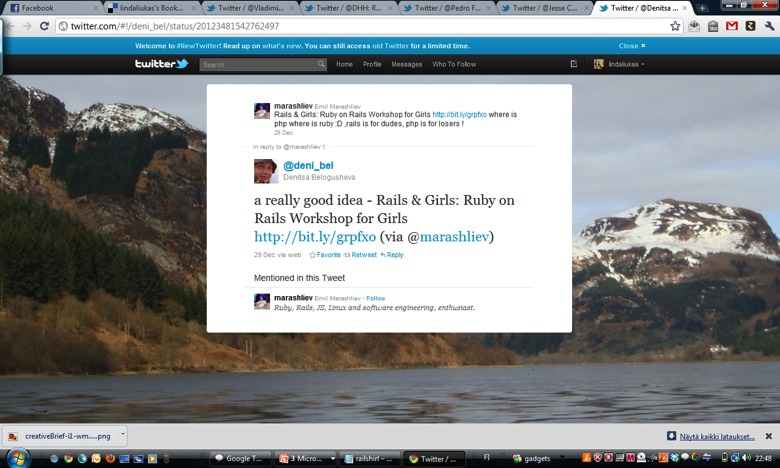The image size is (780, 468).
Task: Go back with the browser back arrow
Action: 9,26
